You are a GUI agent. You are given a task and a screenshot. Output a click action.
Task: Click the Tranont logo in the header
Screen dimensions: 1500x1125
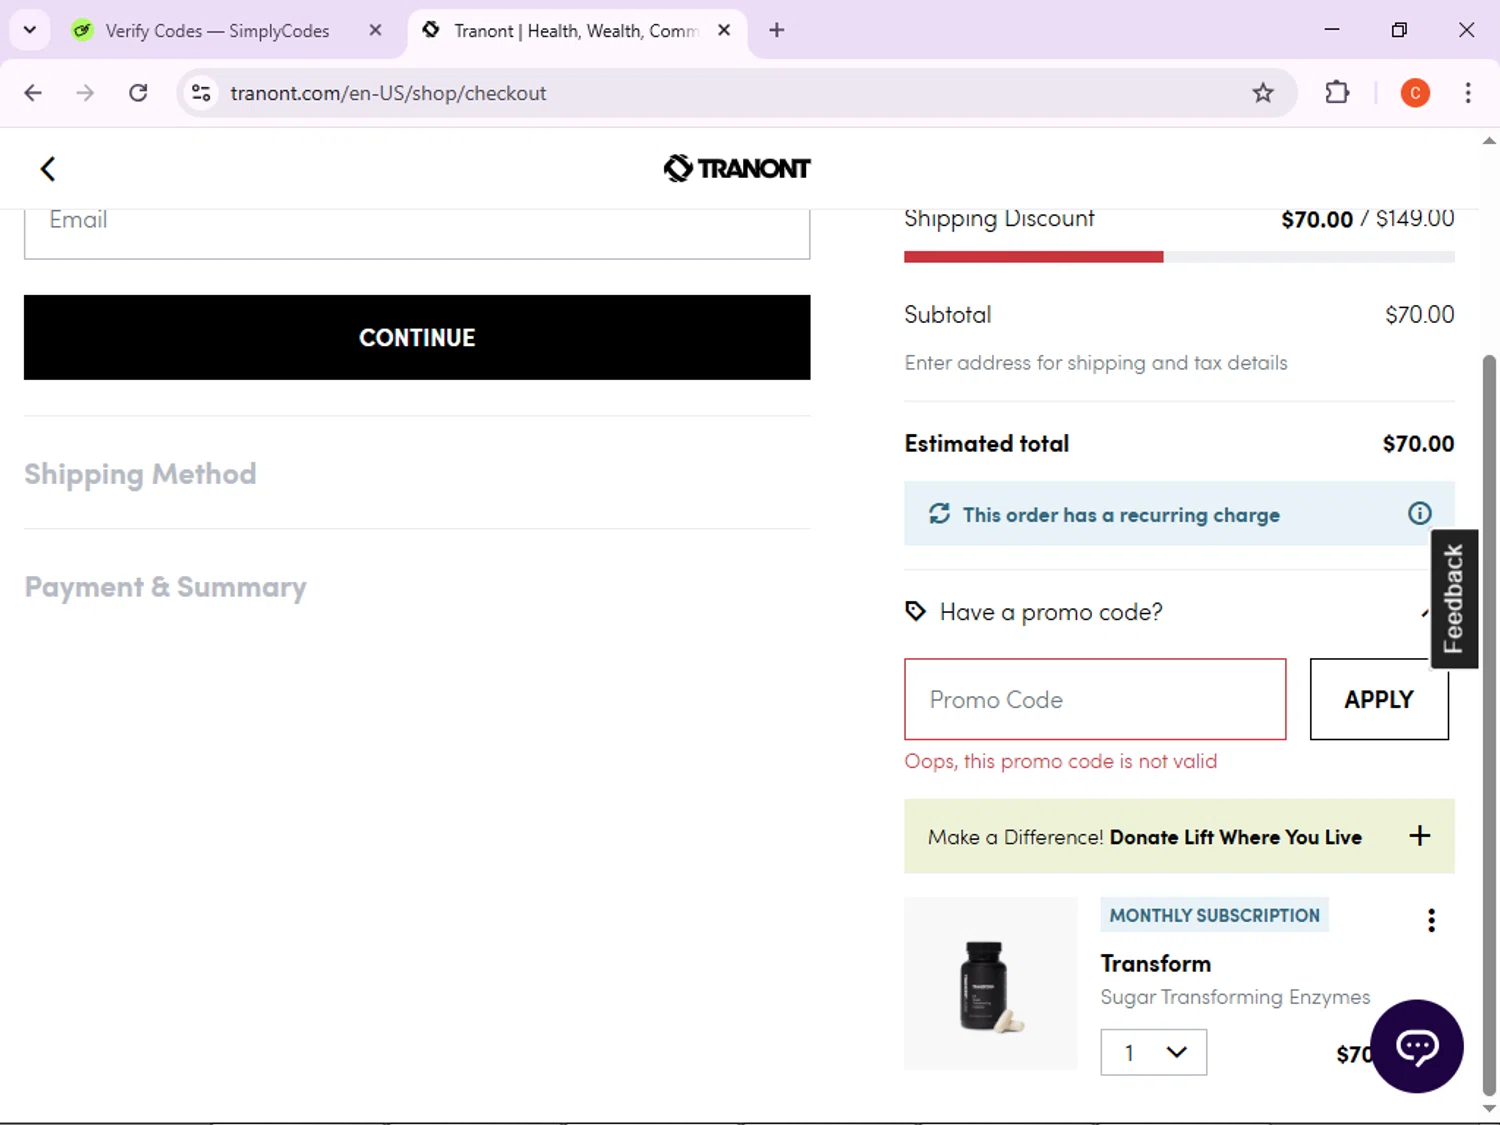click(x=737, y=168)
